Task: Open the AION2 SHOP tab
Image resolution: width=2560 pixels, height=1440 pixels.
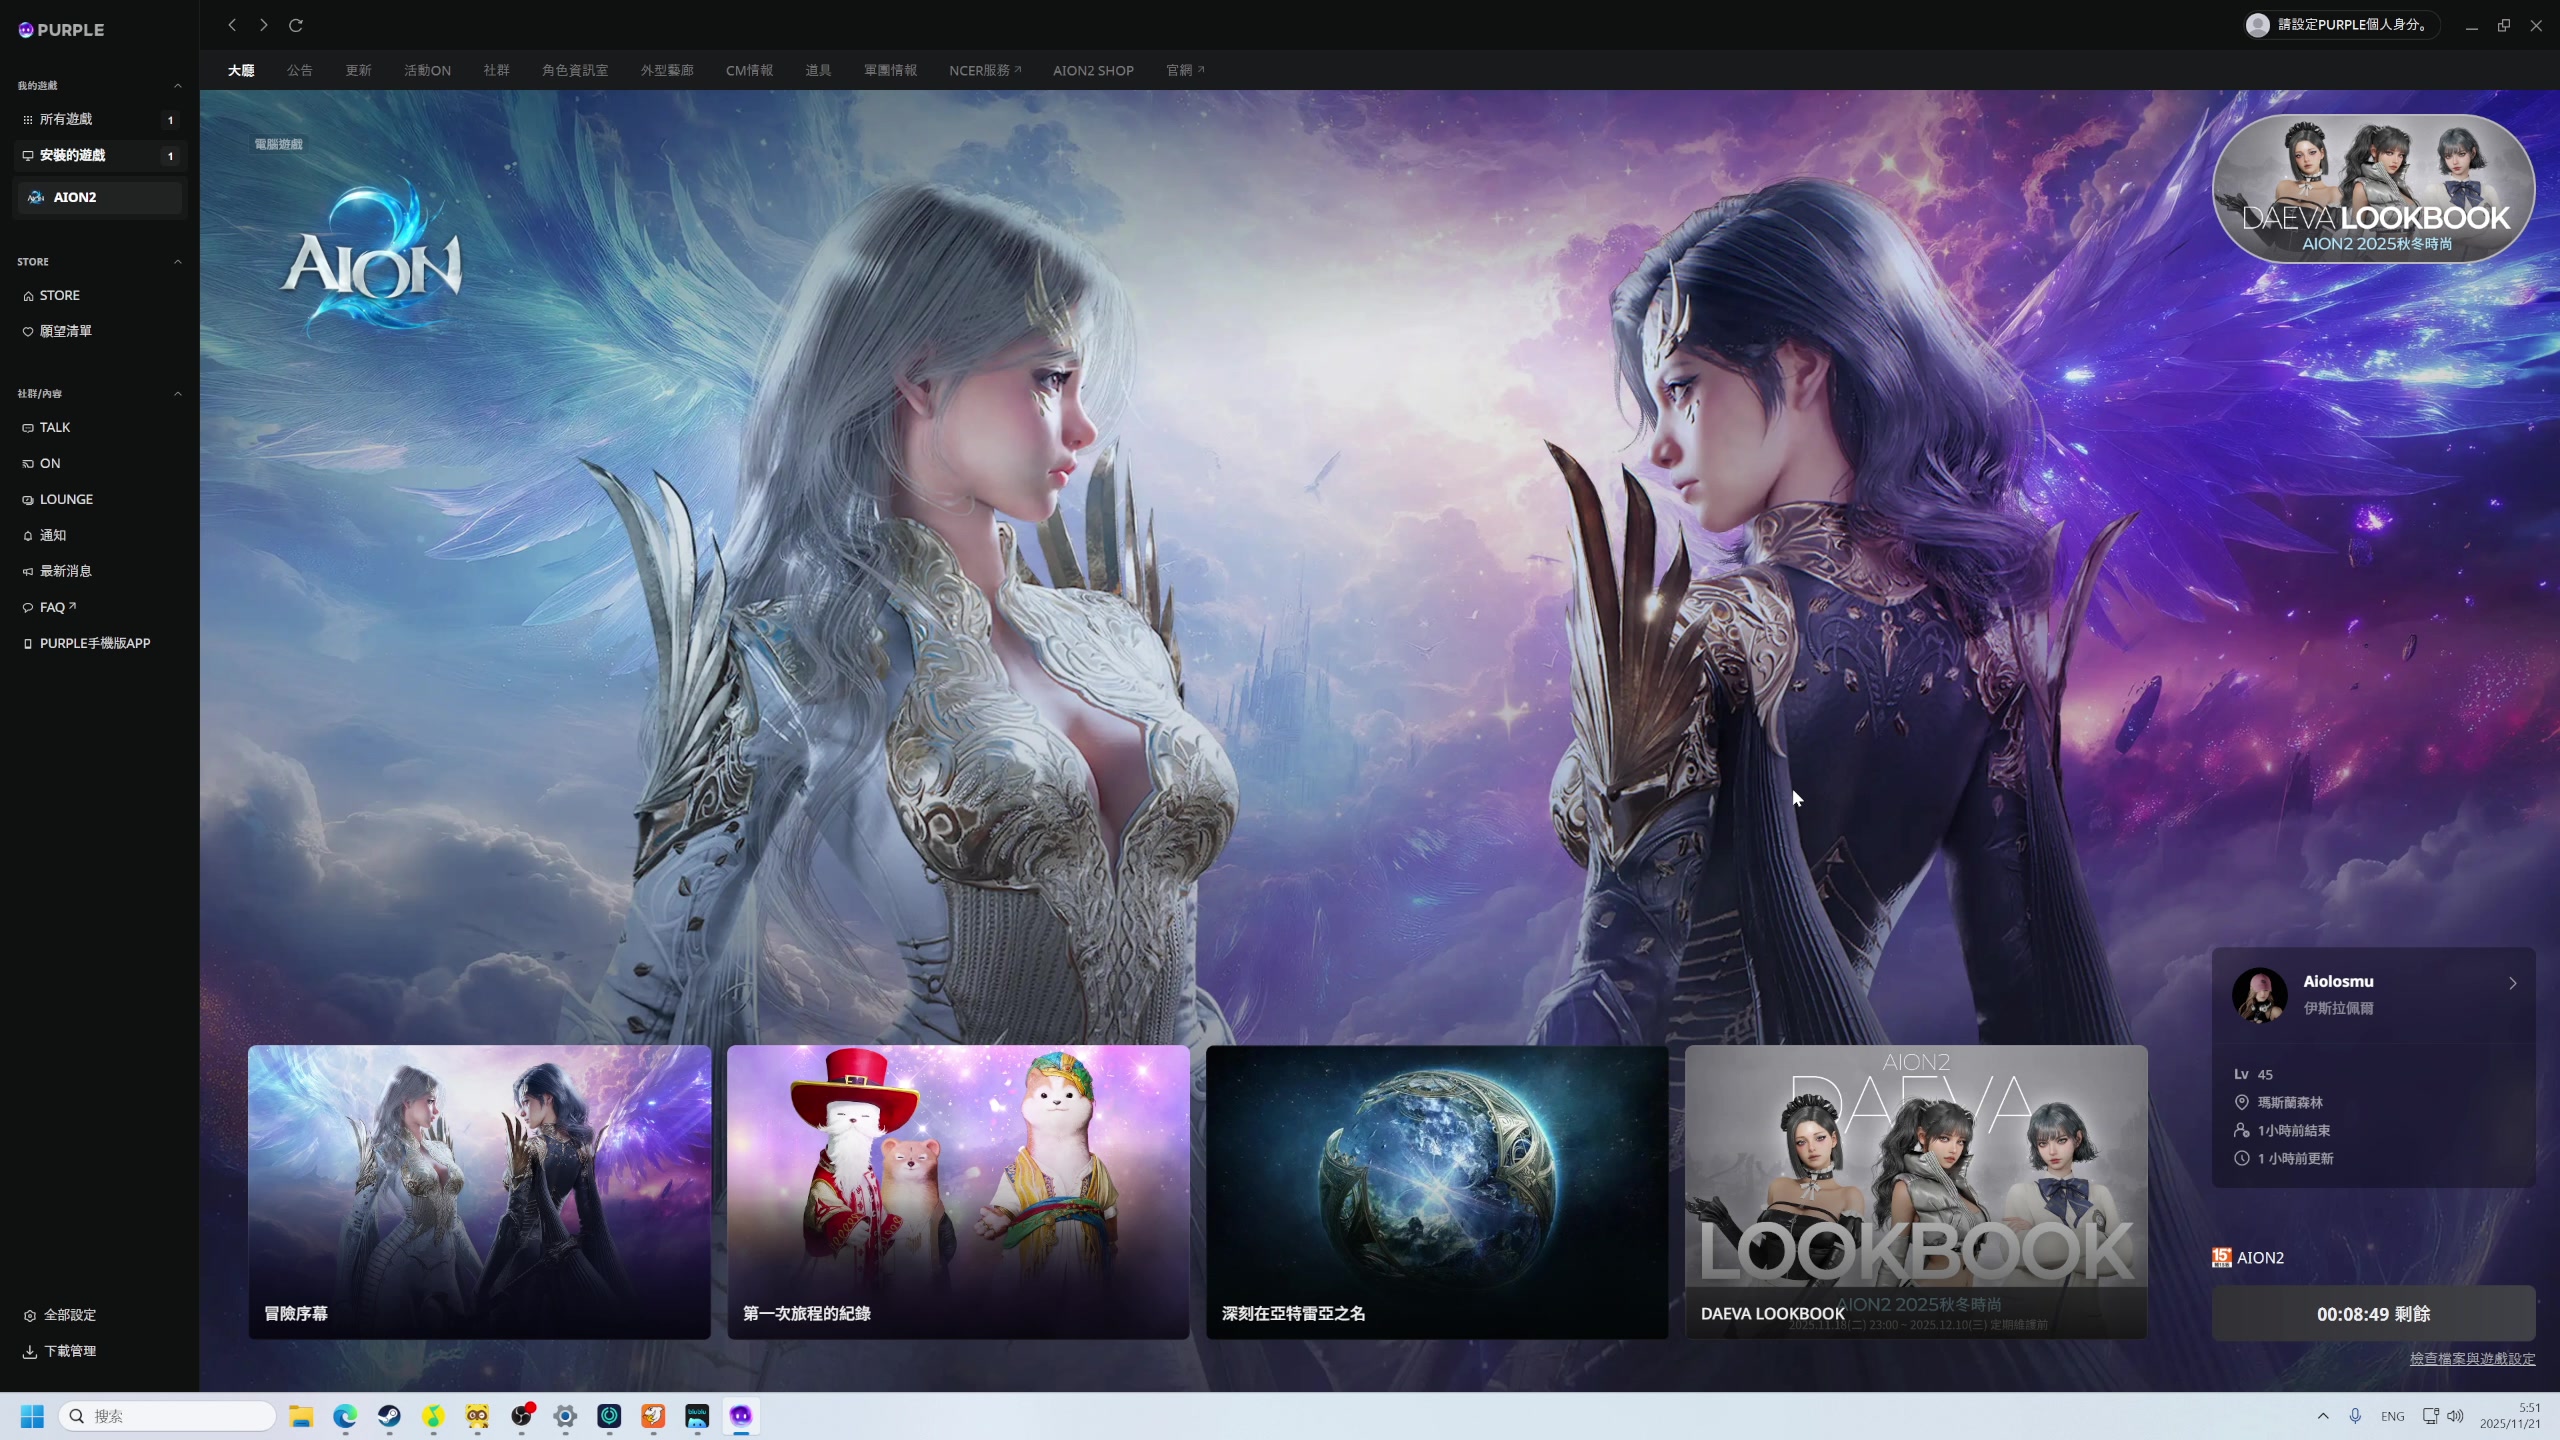Action: click(x=1092, y=70)
